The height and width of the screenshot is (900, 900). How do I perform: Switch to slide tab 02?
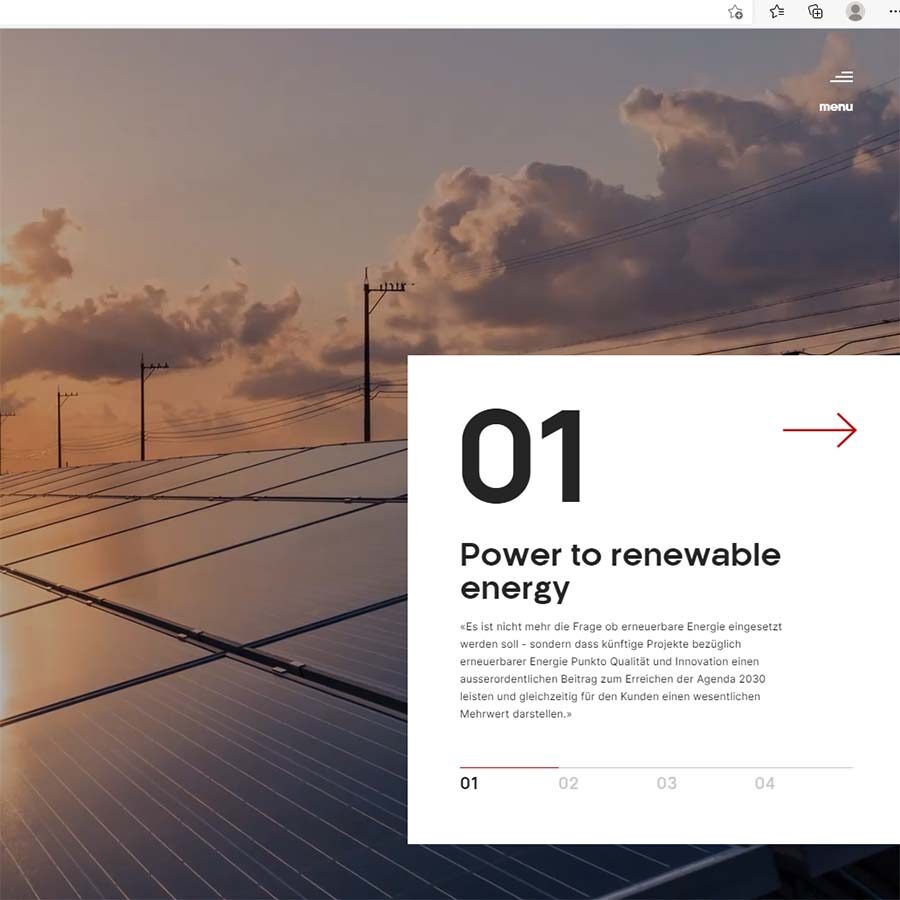[x=568, y=783]
